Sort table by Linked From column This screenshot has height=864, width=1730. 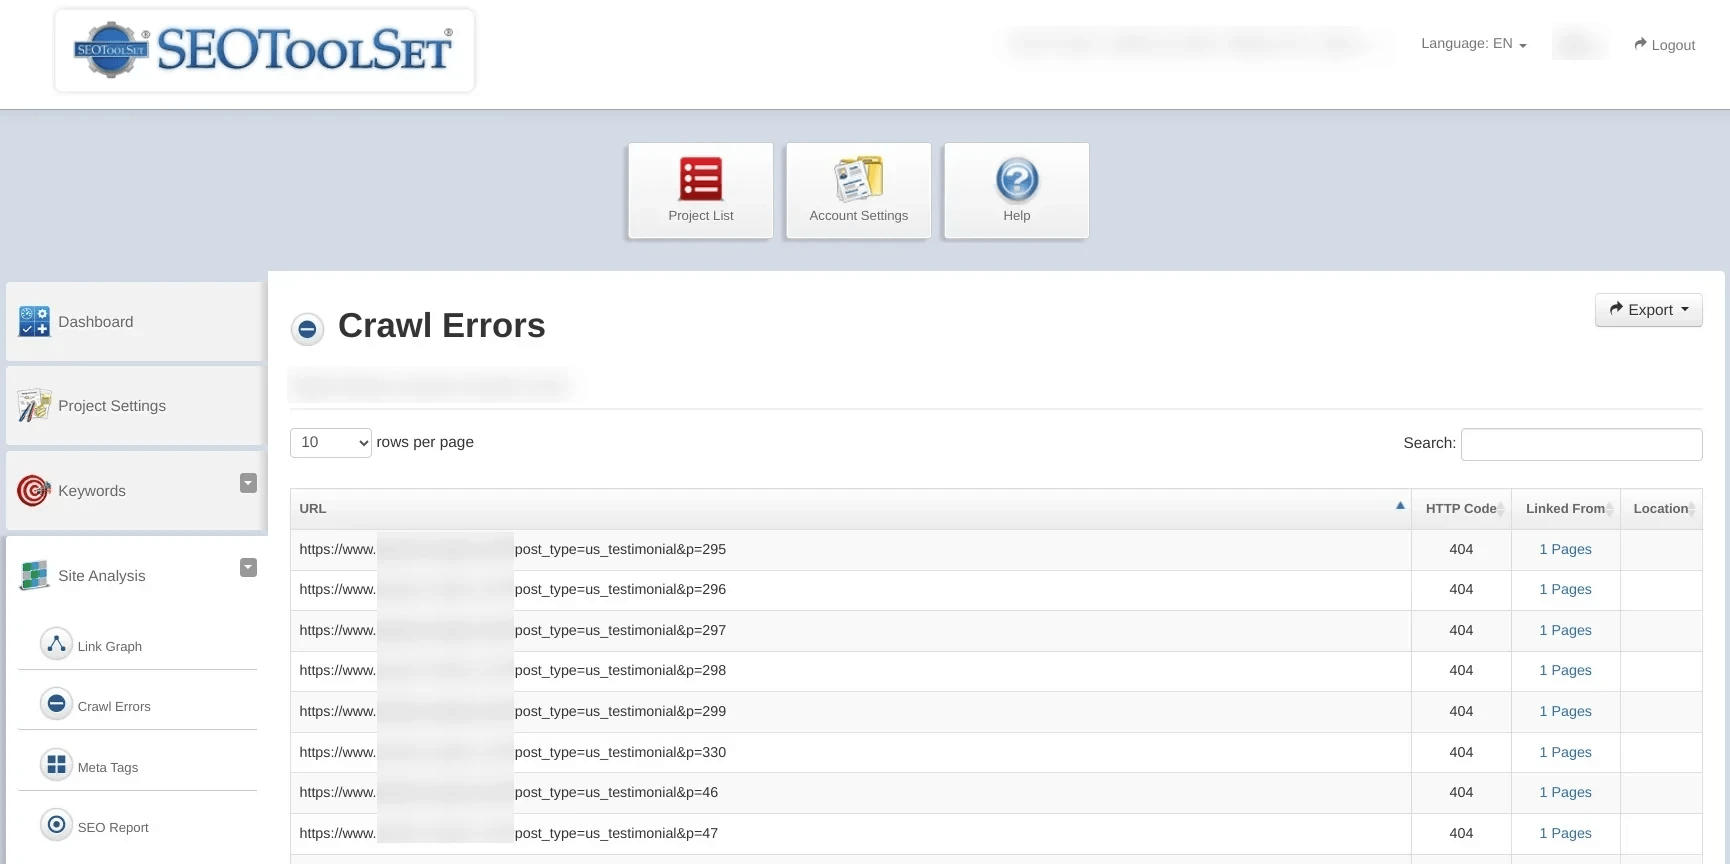[x=1566, y=509]
